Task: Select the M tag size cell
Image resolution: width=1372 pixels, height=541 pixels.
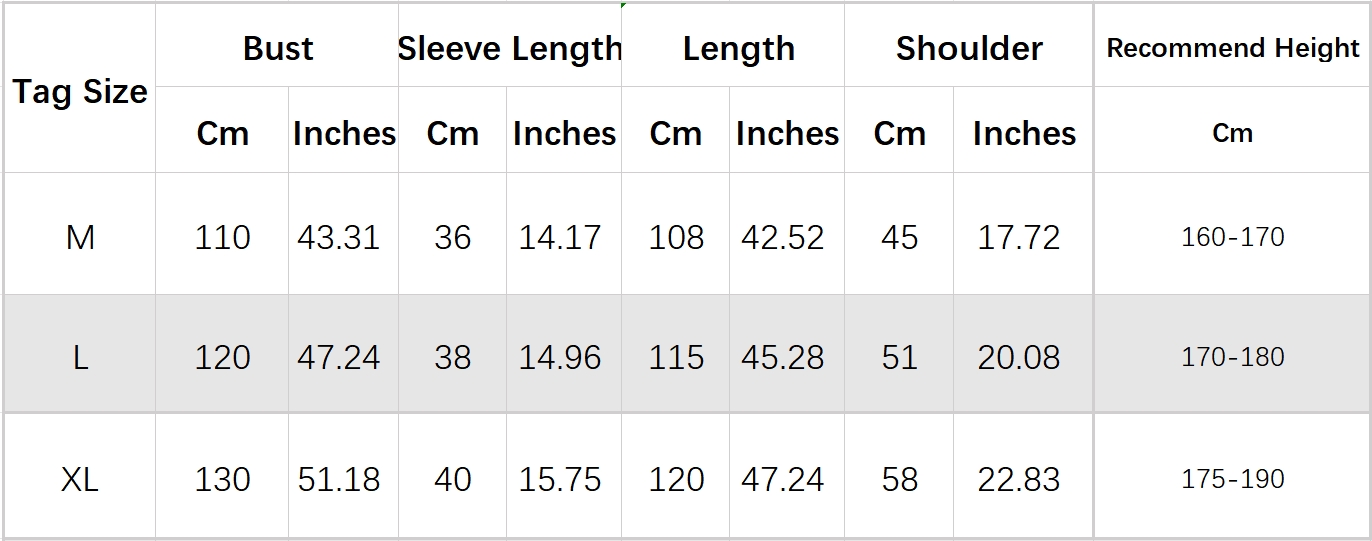Action: tap(80, 238)
